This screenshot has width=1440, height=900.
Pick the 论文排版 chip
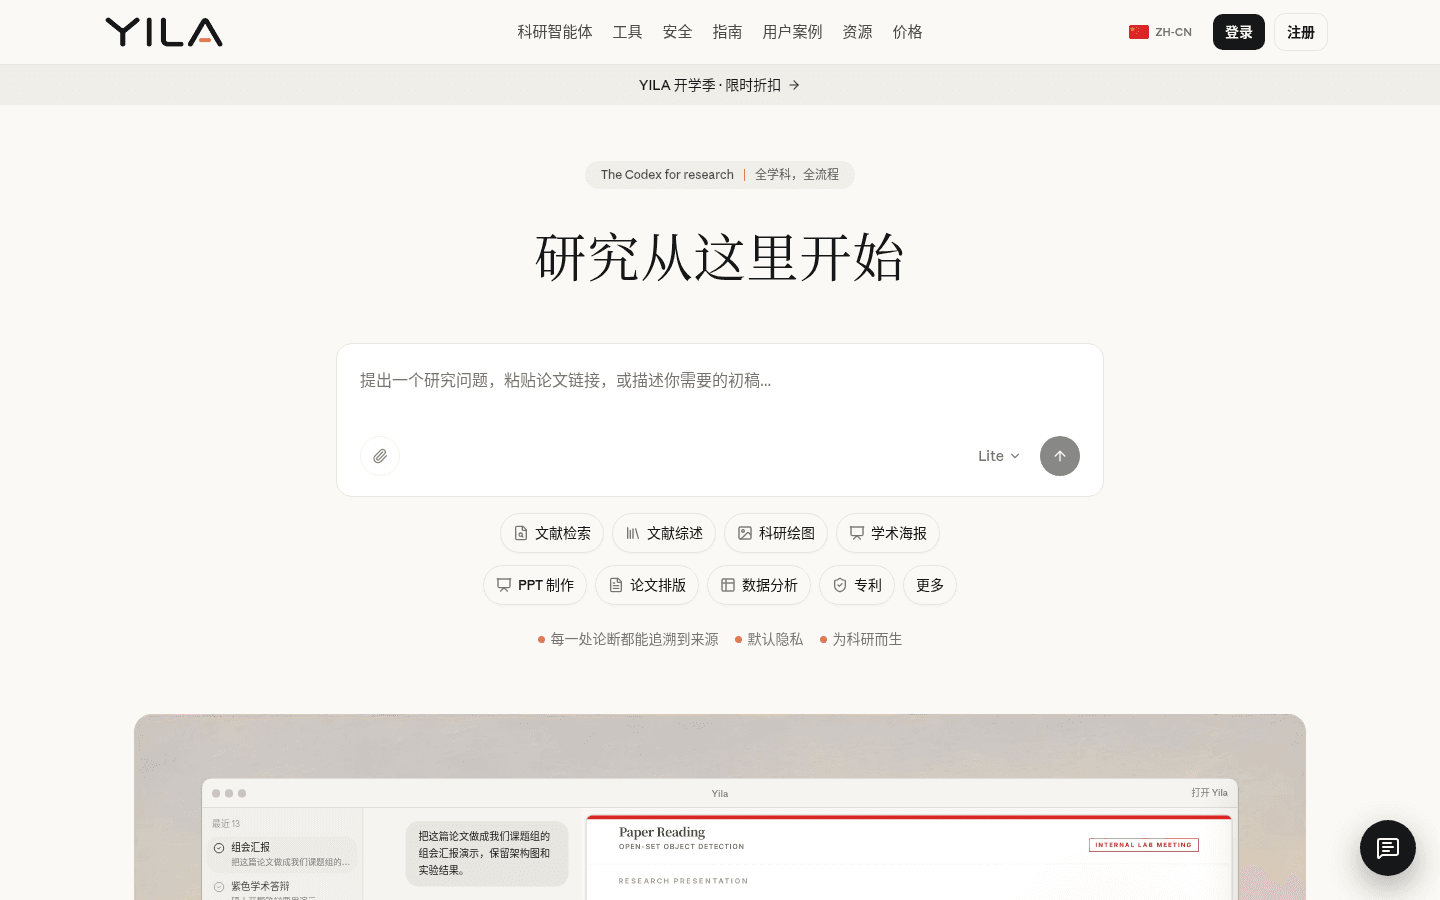pos(647,585)
